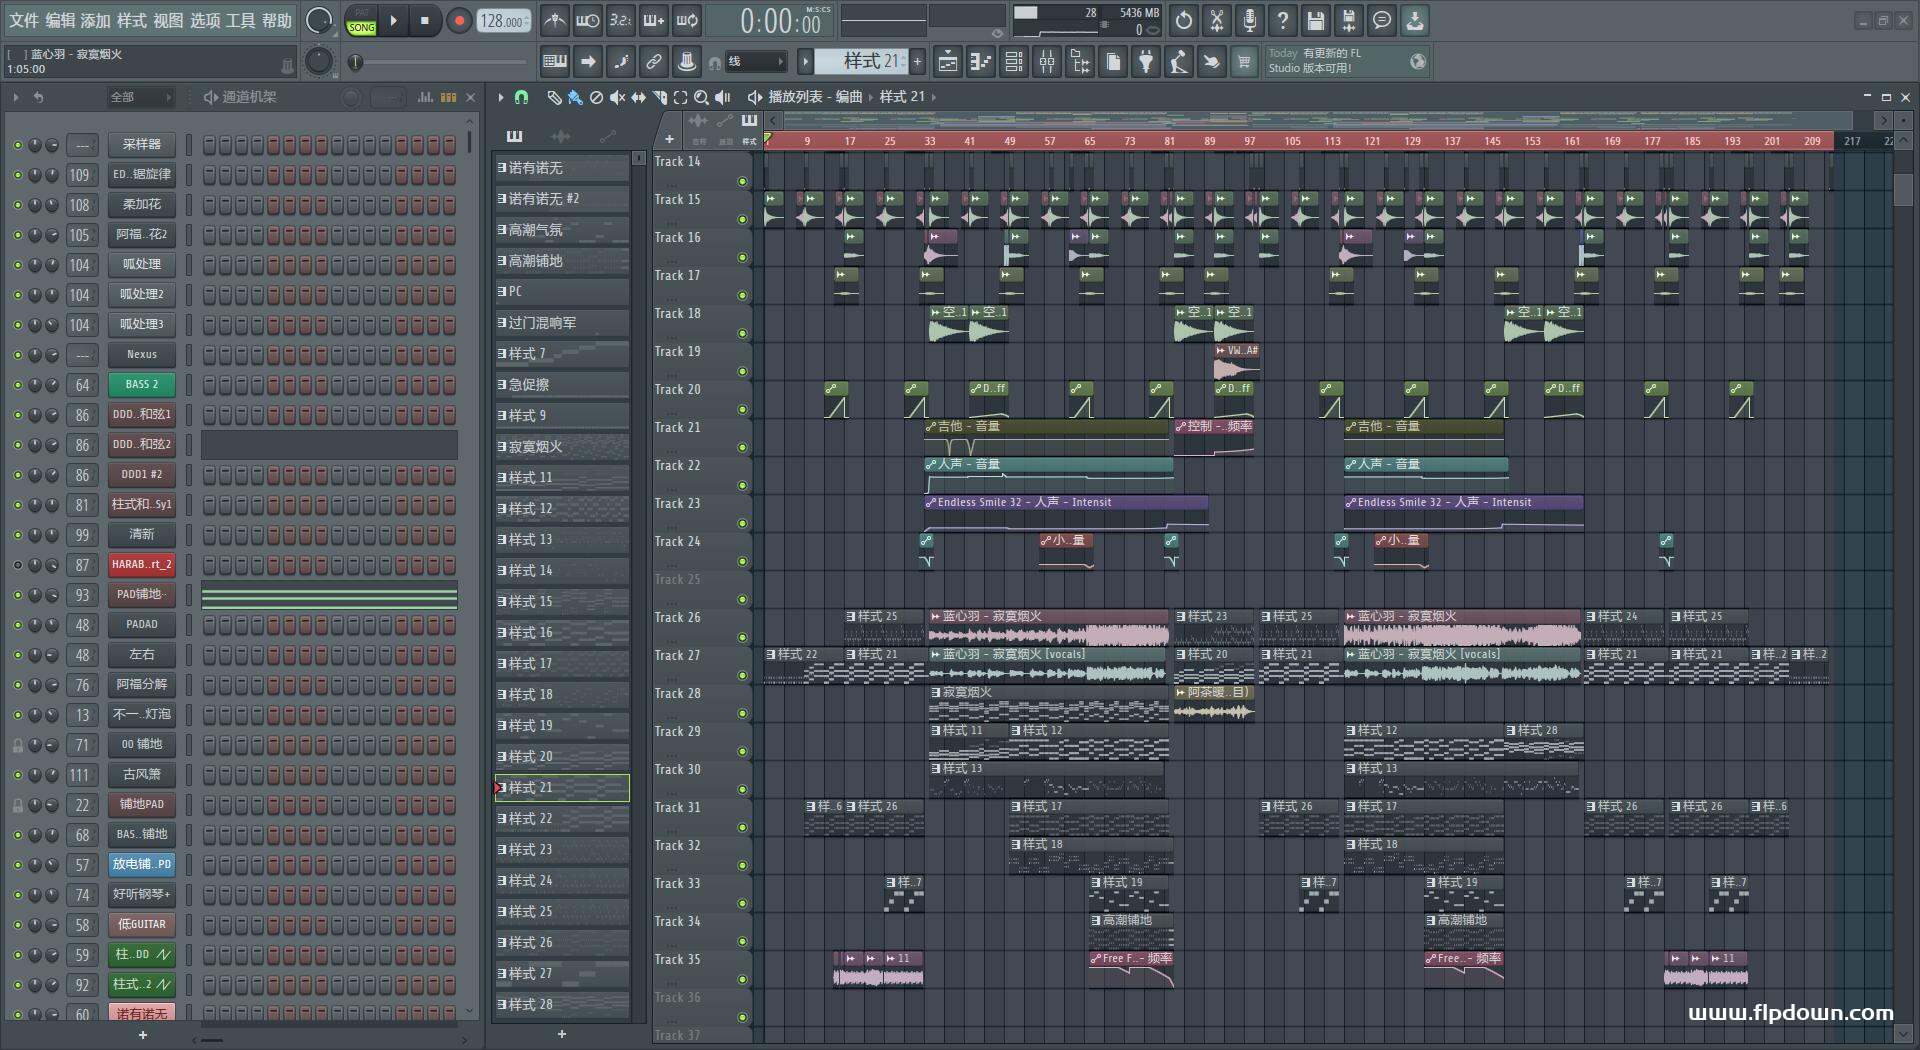1920x1050 pixels.
Task: Select the playlist zoom magnifier tool
Action: (x=701, y=97)
